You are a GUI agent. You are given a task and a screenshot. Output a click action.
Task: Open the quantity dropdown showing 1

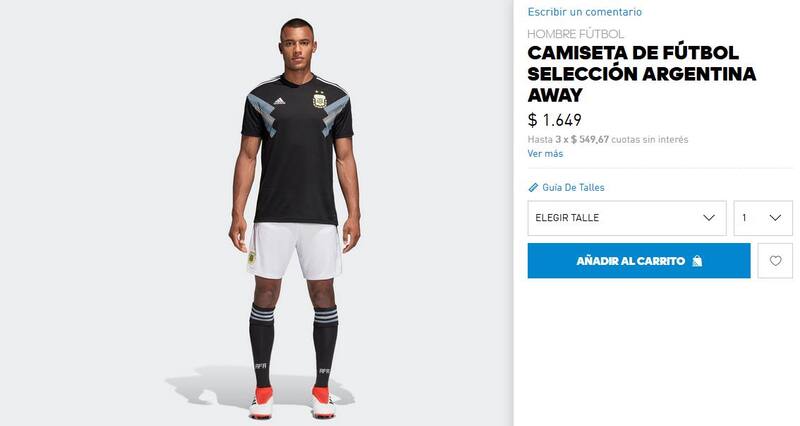pyautogui.click(x=762, y=218)
